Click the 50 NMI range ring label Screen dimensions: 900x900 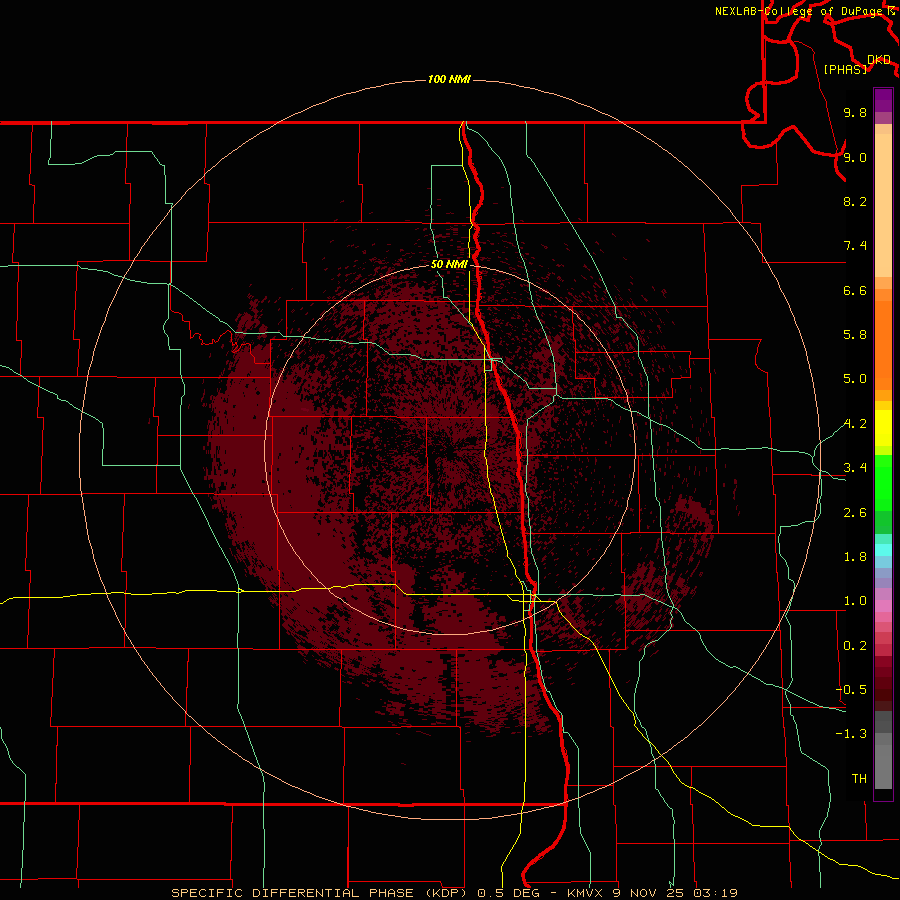tap(449, 265)
